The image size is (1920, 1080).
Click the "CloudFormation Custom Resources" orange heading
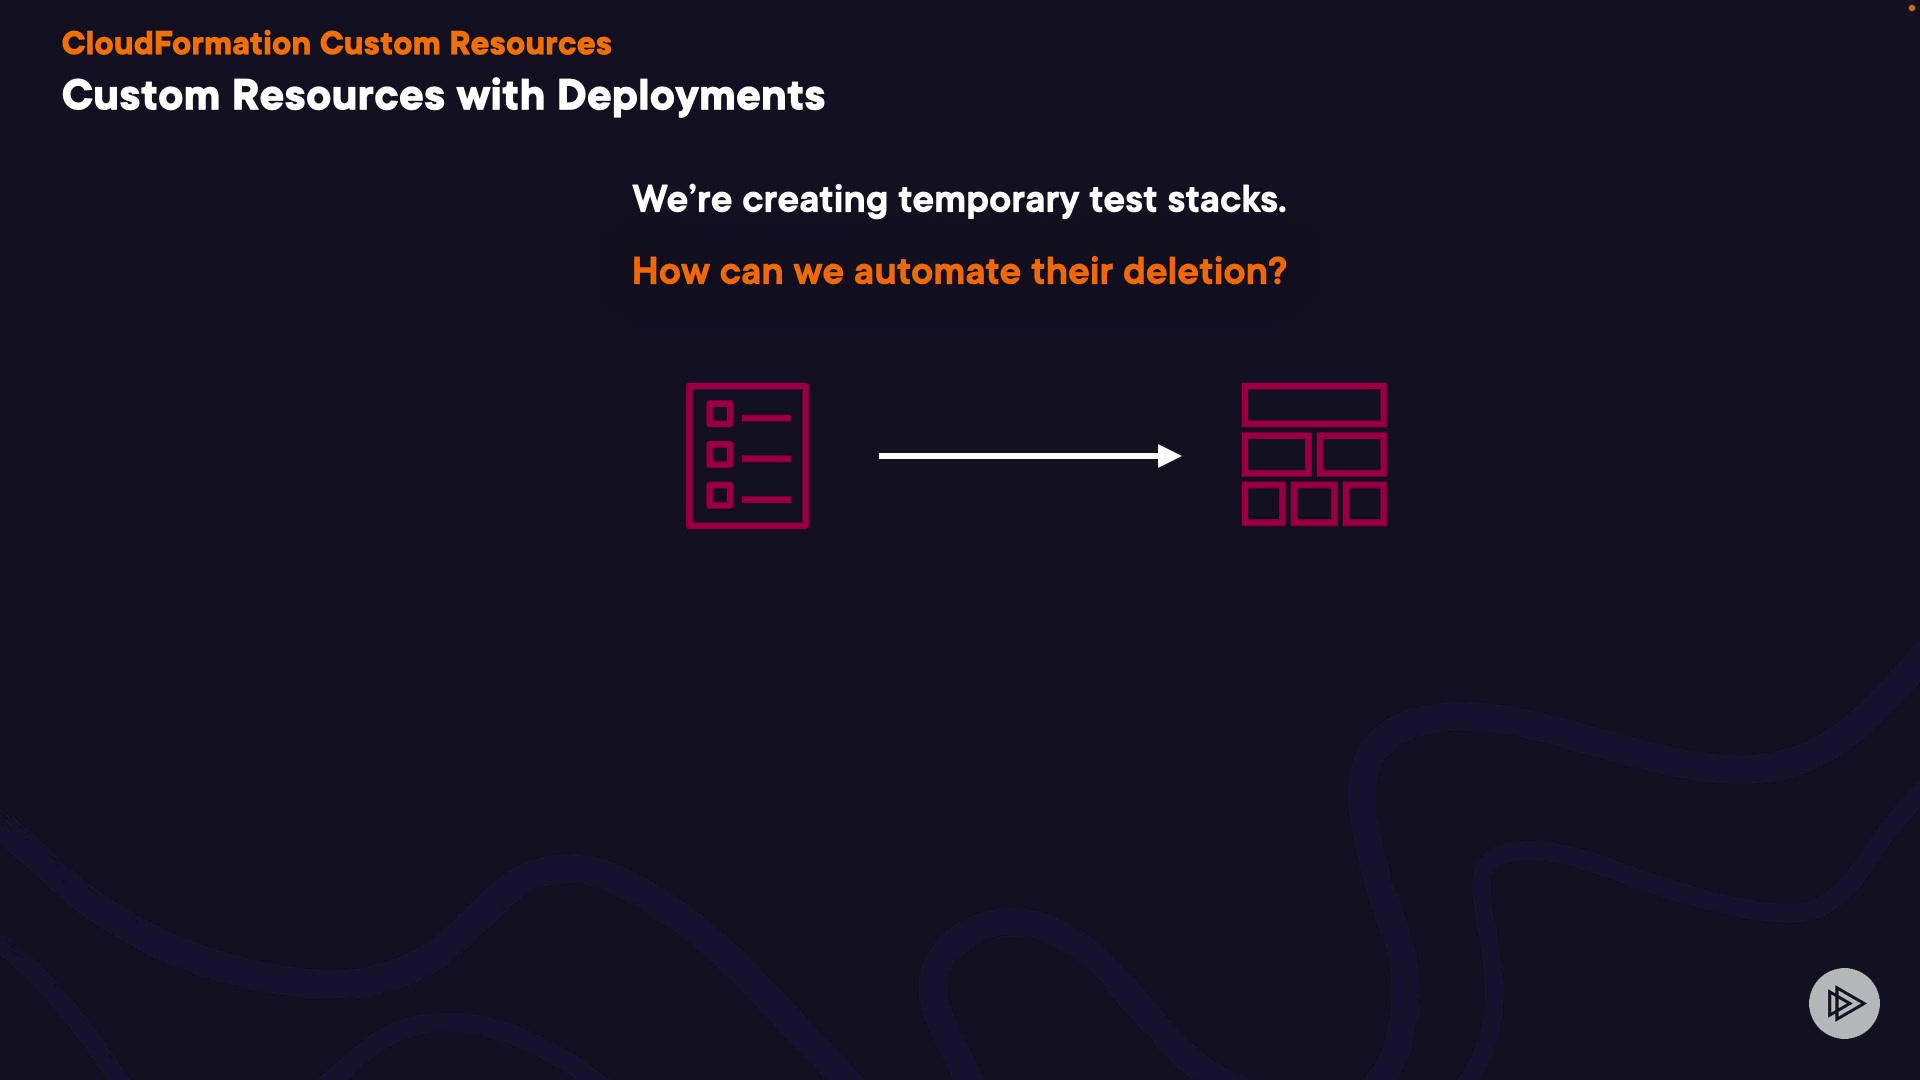click(336, 44)
